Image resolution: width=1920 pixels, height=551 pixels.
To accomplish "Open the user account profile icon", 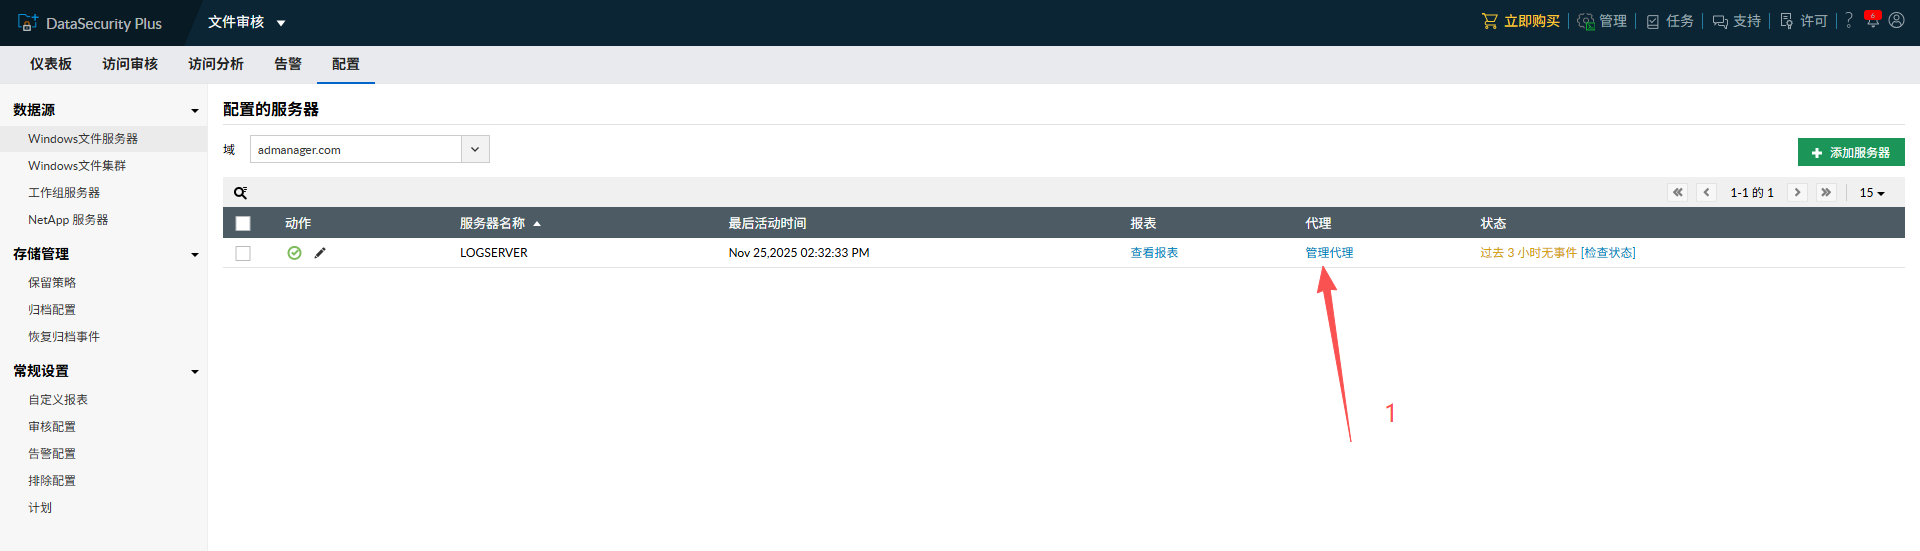I will point(1896,20).
